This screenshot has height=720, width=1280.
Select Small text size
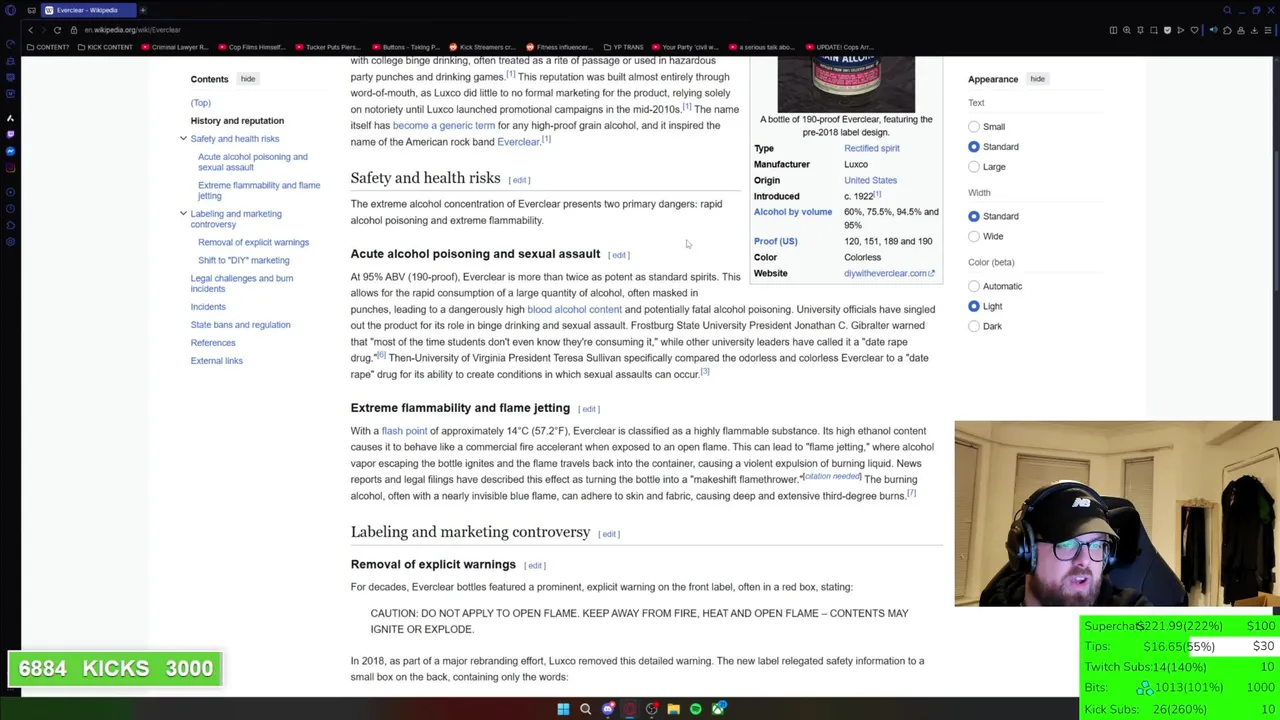click(x=974, y=127)
